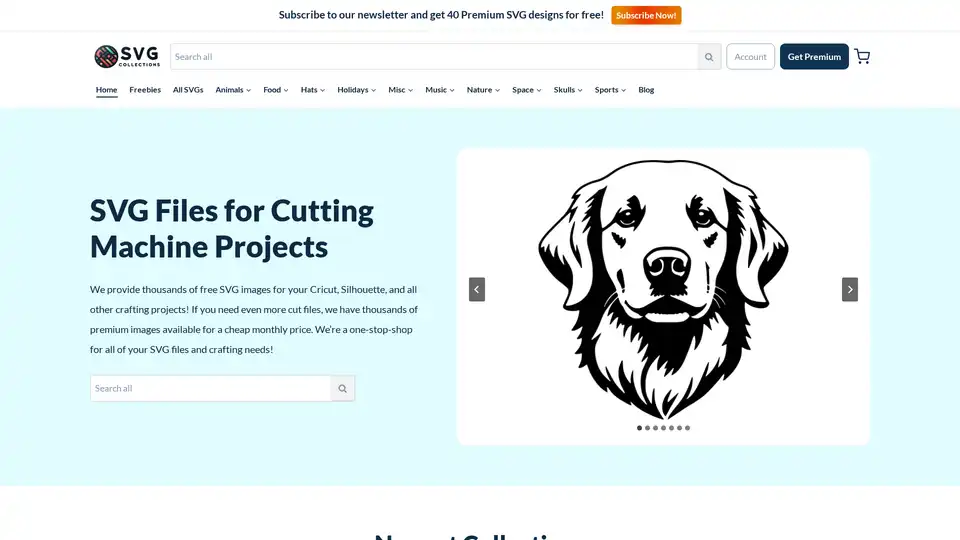
Task: Expand the Animals dropdown menu
Action: pyautogui.click(x=233, y=89)
